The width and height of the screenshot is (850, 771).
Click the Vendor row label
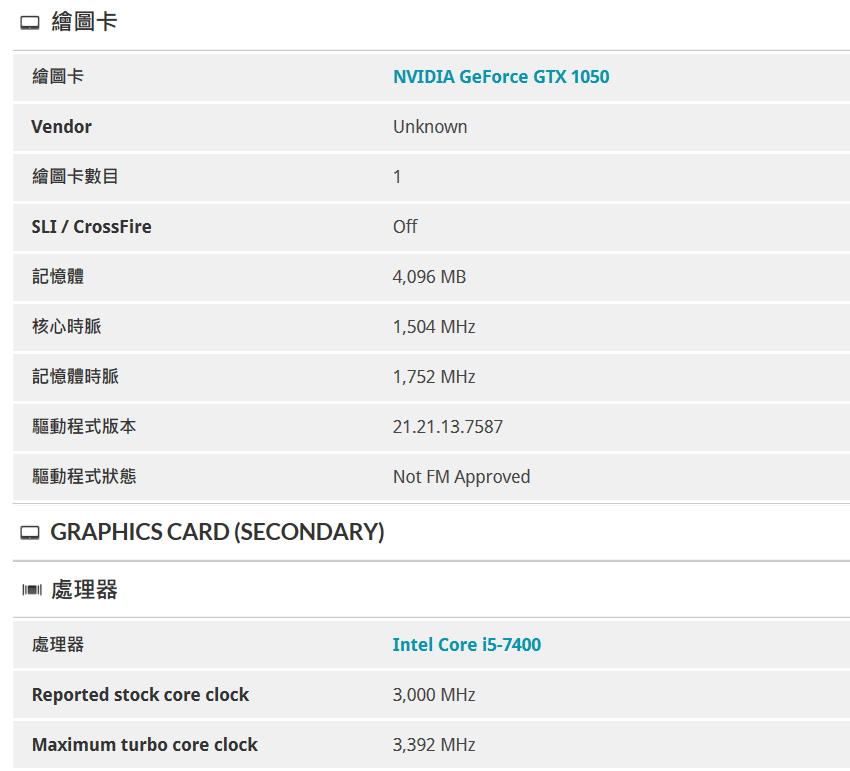click(x=62, y=127)
